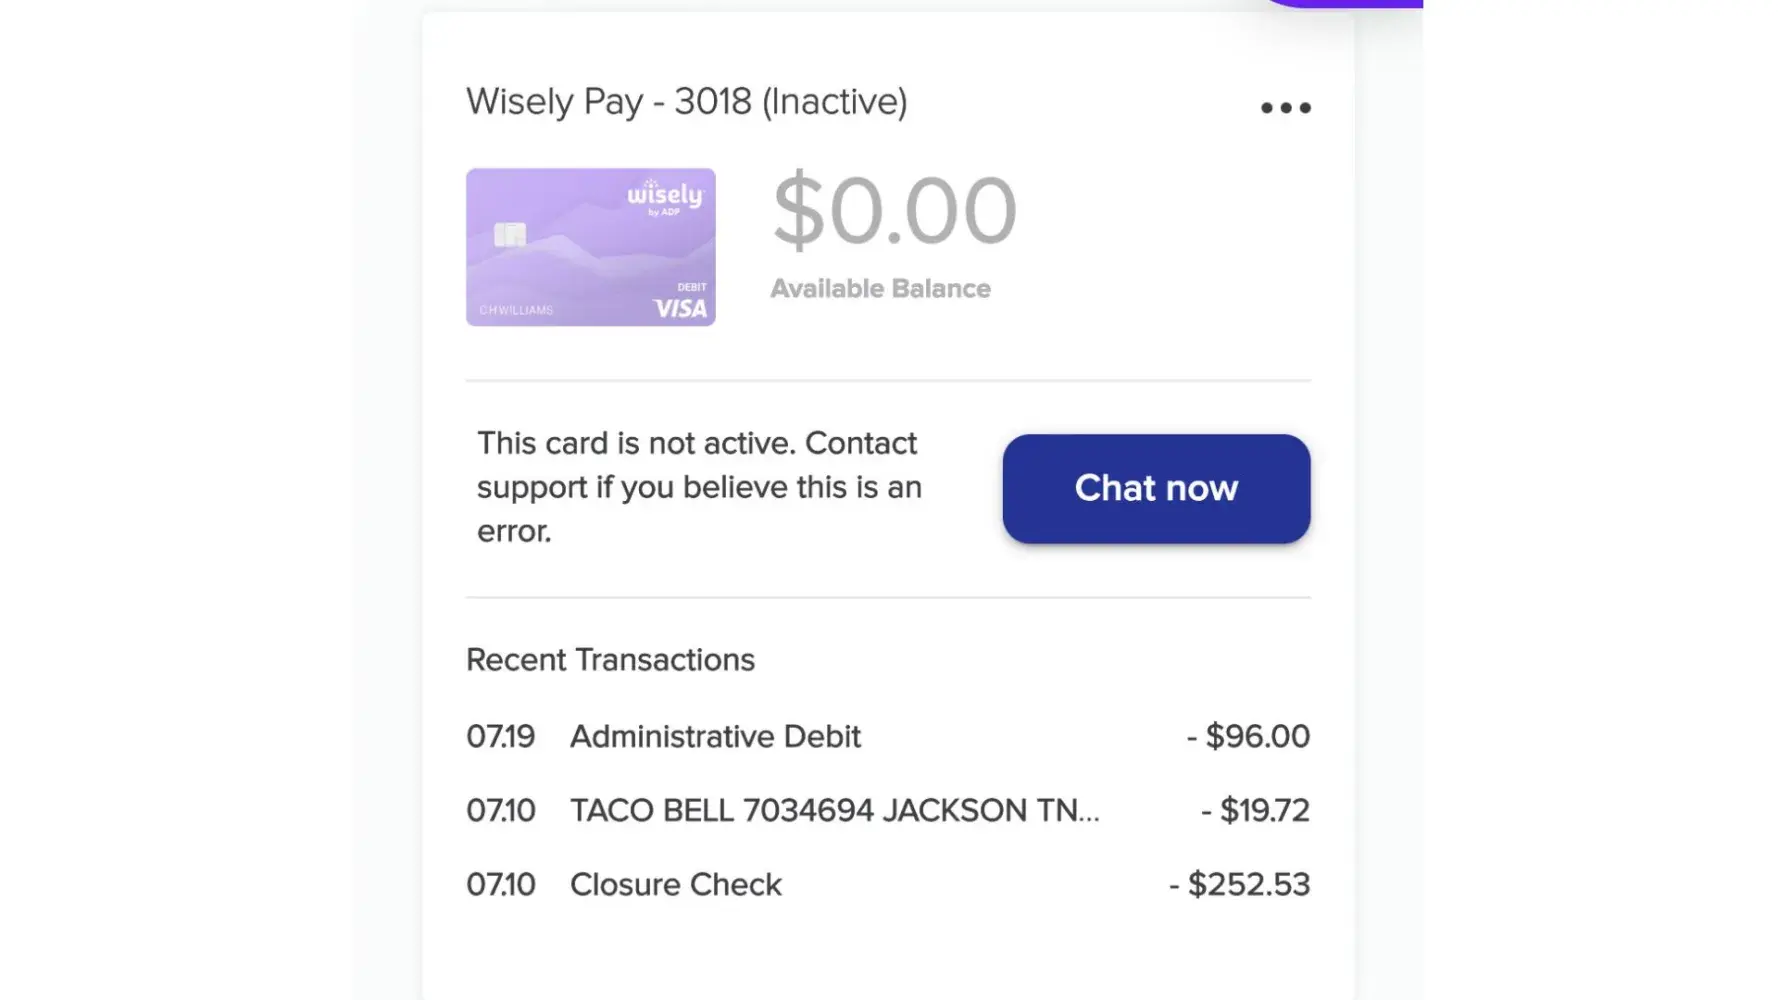Open the three-dot more options menu
This screenshot has height=1000, width=1778.
[1285, 108]
